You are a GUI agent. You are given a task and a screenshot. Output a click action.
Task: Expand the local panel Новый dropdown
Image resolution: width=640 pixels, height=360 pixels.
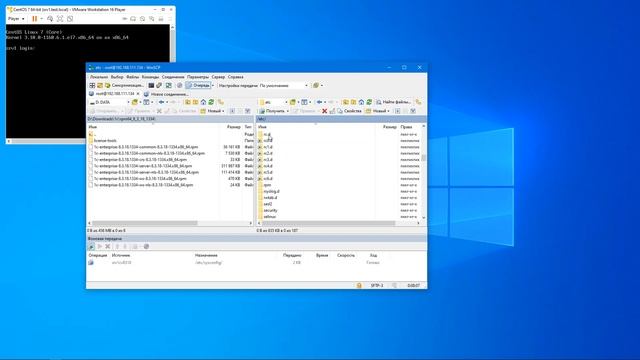tap(223, 111)
